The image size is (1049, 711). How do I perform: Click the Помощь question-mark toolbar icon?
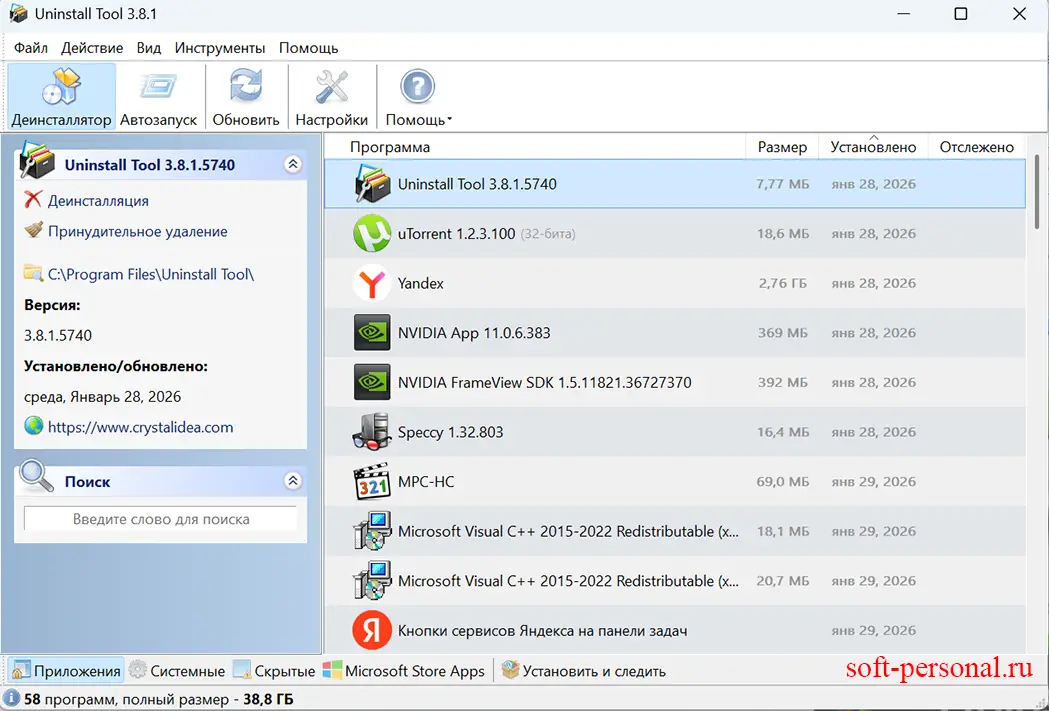pyautogui.click(x=417, y=87)
